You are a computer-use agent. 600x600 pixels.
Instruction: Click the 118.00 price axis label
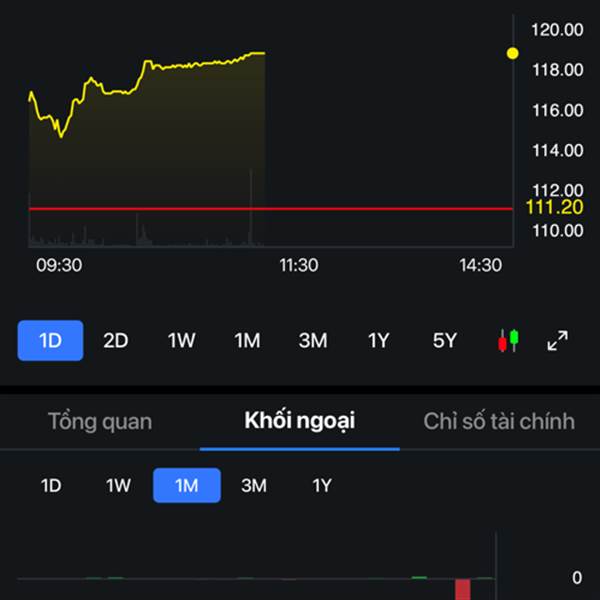point(558,70)
